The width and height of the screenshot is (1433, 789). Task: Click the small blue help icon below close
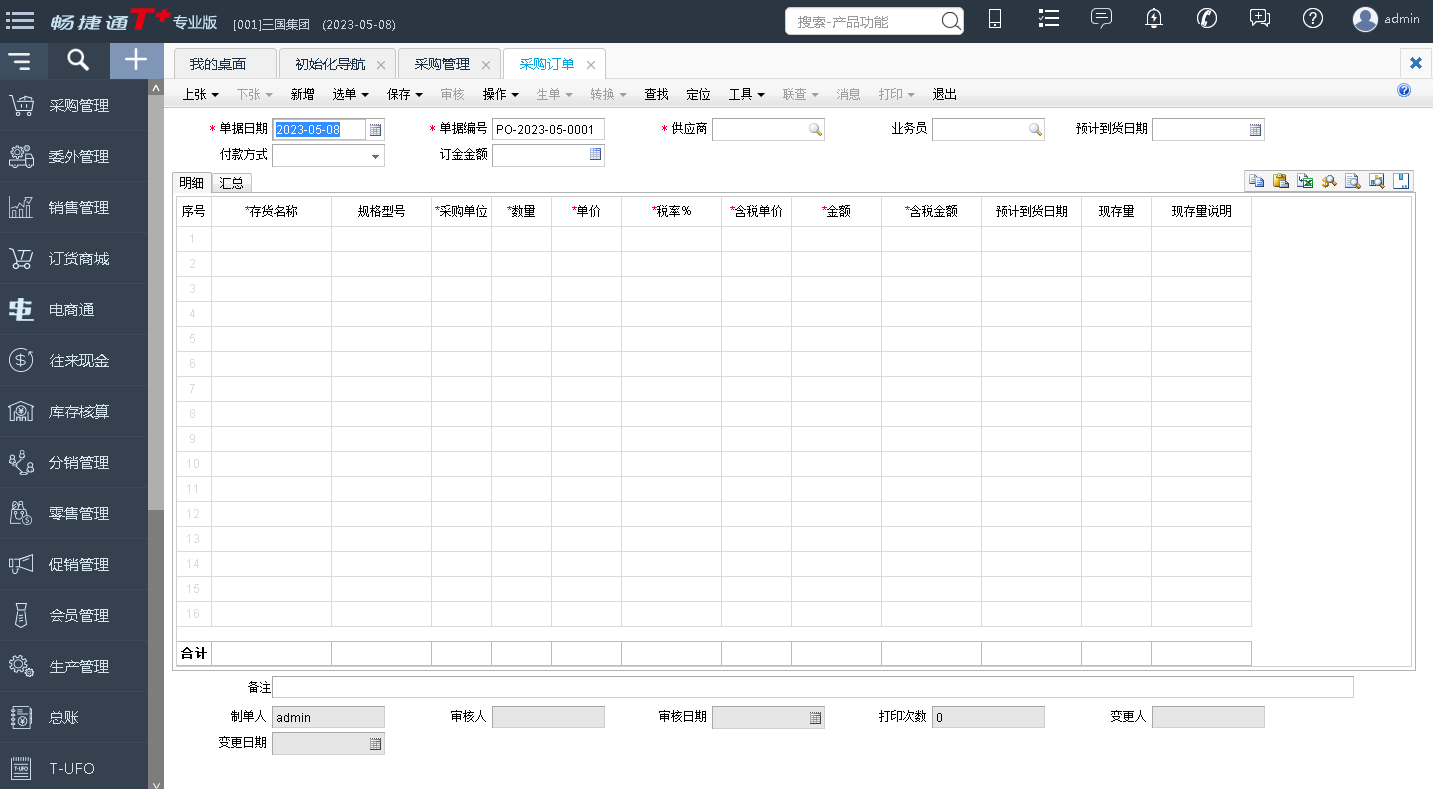click(x=1404, y=91)
